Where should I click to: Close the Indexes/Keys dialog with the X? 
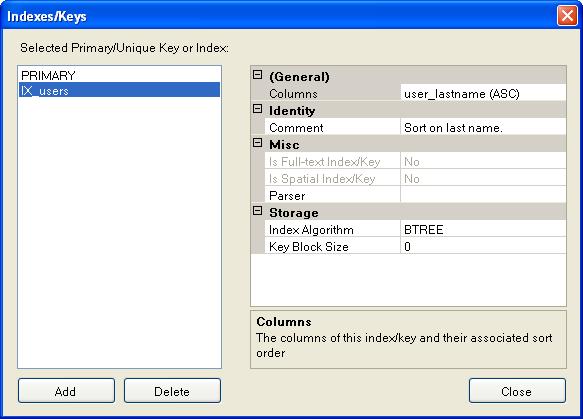pos(567,16)
